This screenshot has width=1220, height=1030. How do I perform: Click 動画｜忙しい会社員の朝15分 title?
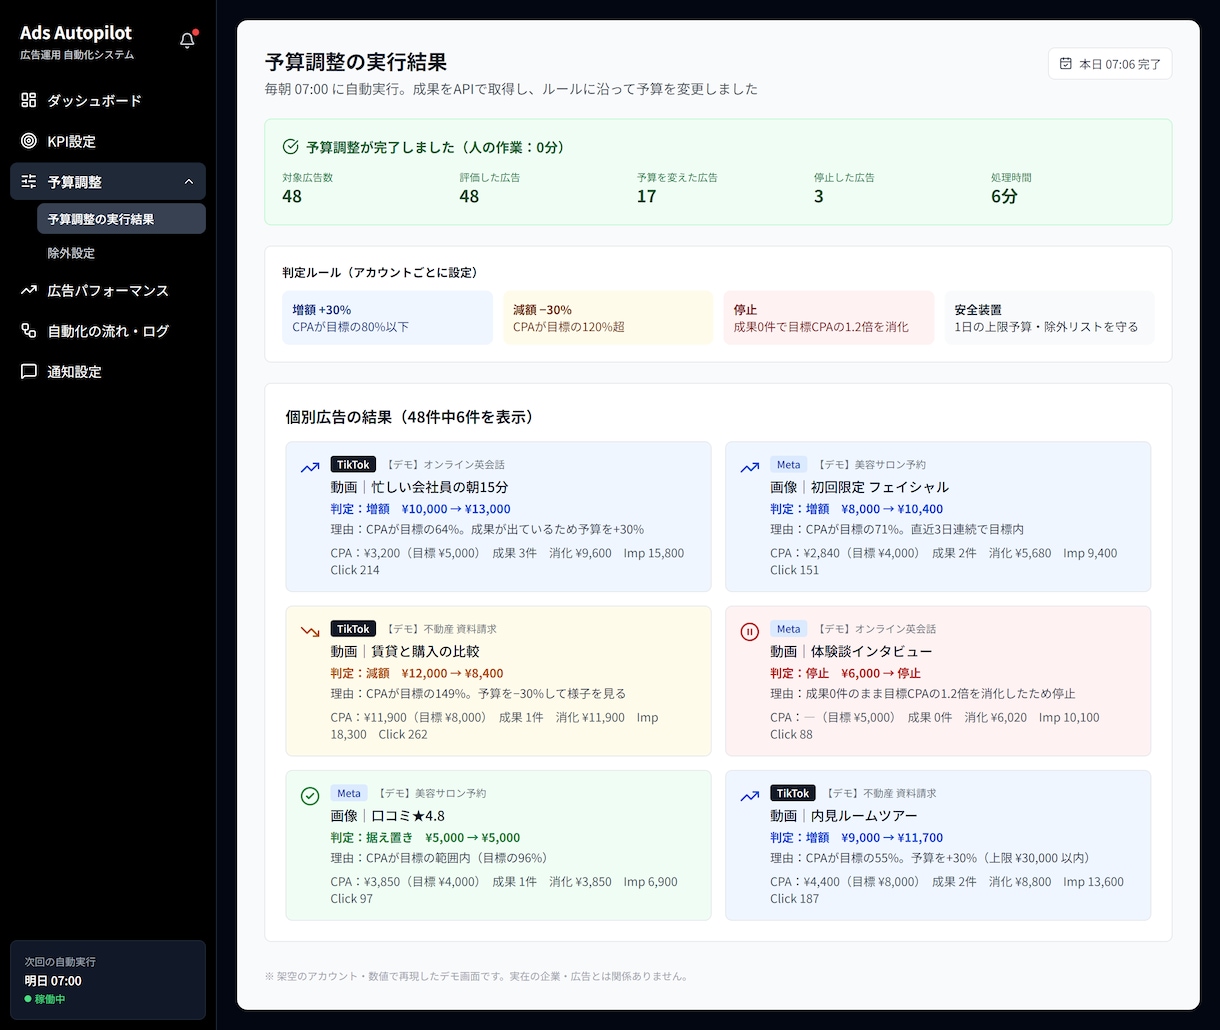419,487
